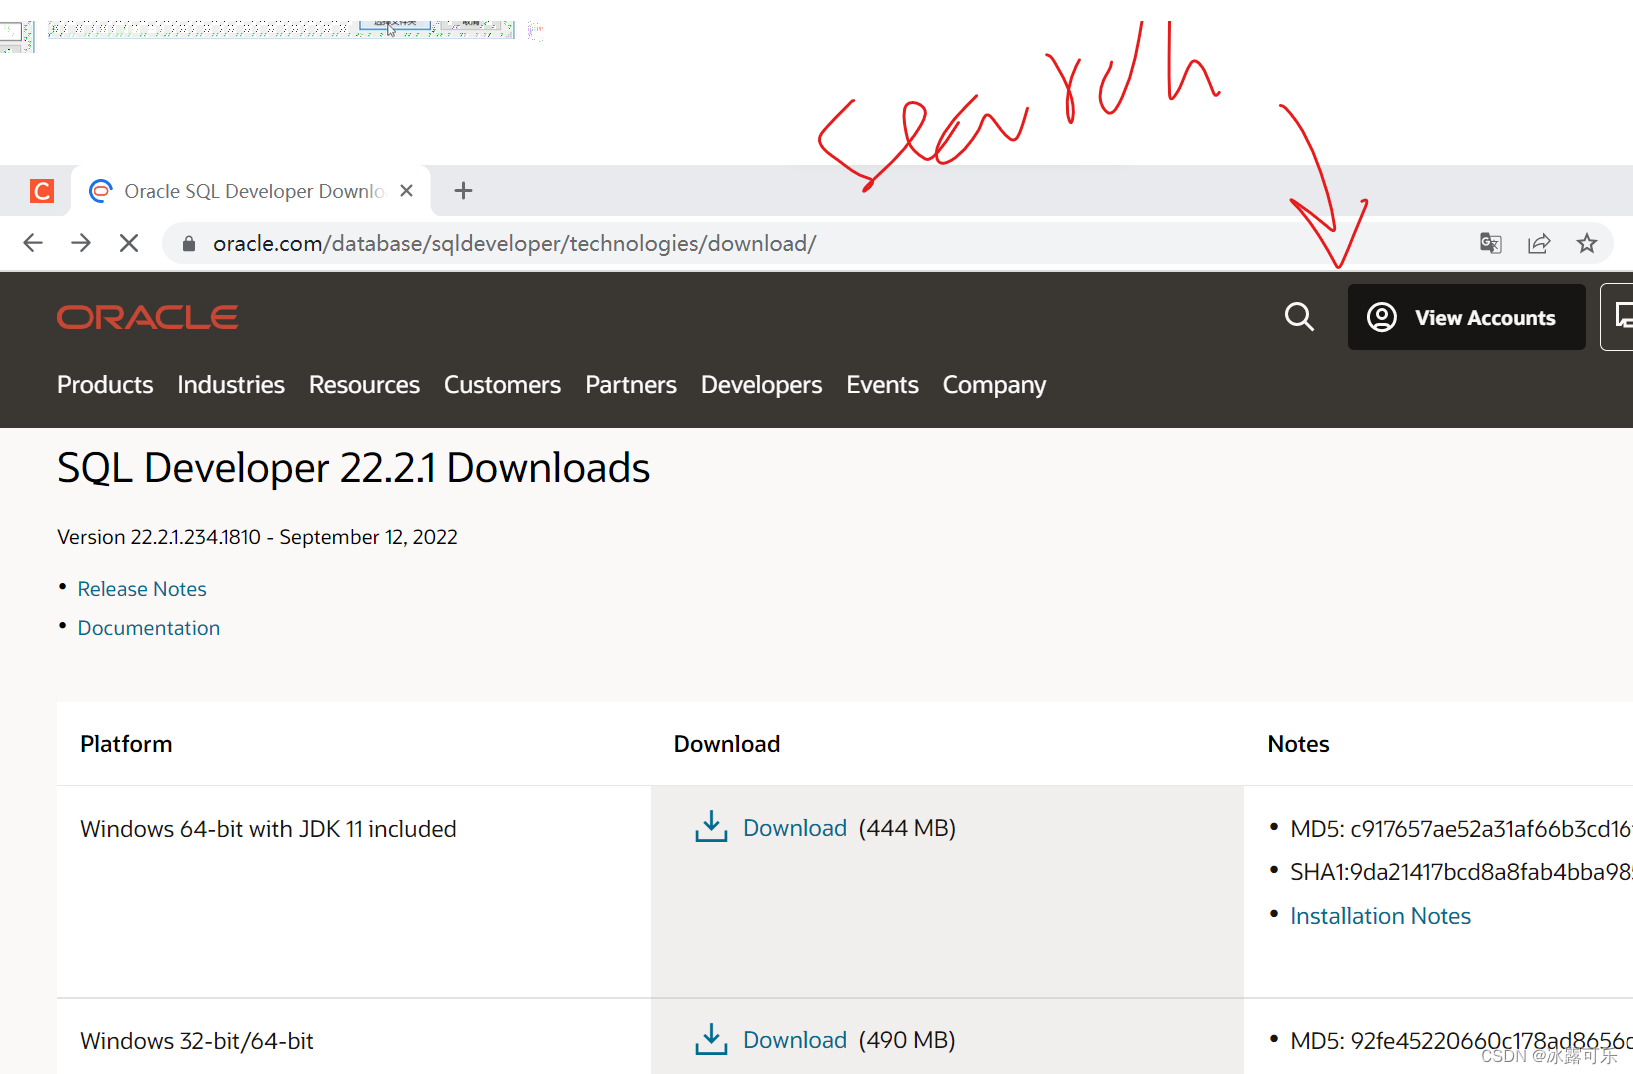Viewport: 1633px width, 1074px height.
Task: Open a new browser tab with plus icon
Action: pyautogui.click(x=463, y=190)
